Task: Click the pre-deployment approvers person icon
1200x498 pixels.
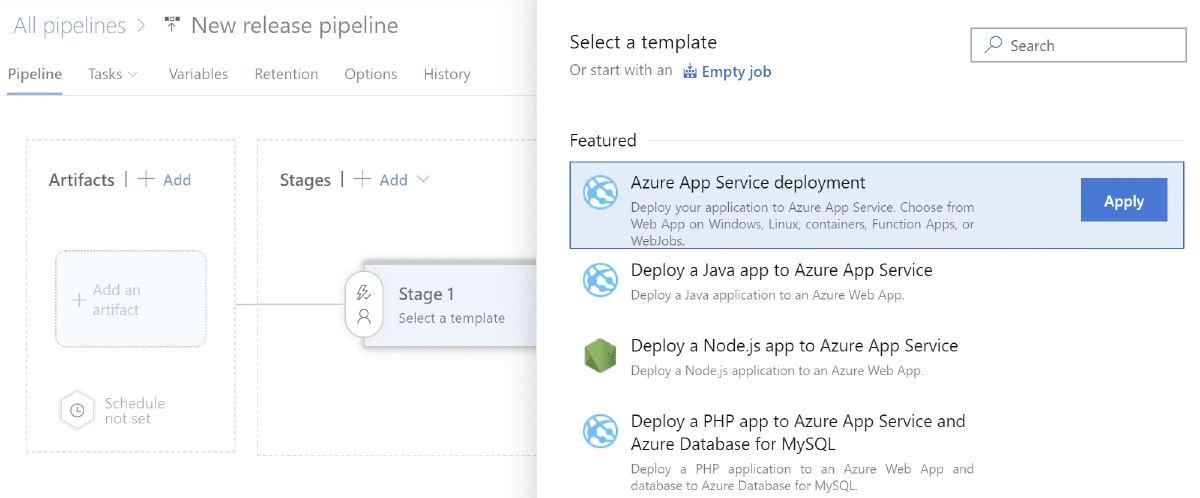Action: pyautogui.click(x=364, y=317)
